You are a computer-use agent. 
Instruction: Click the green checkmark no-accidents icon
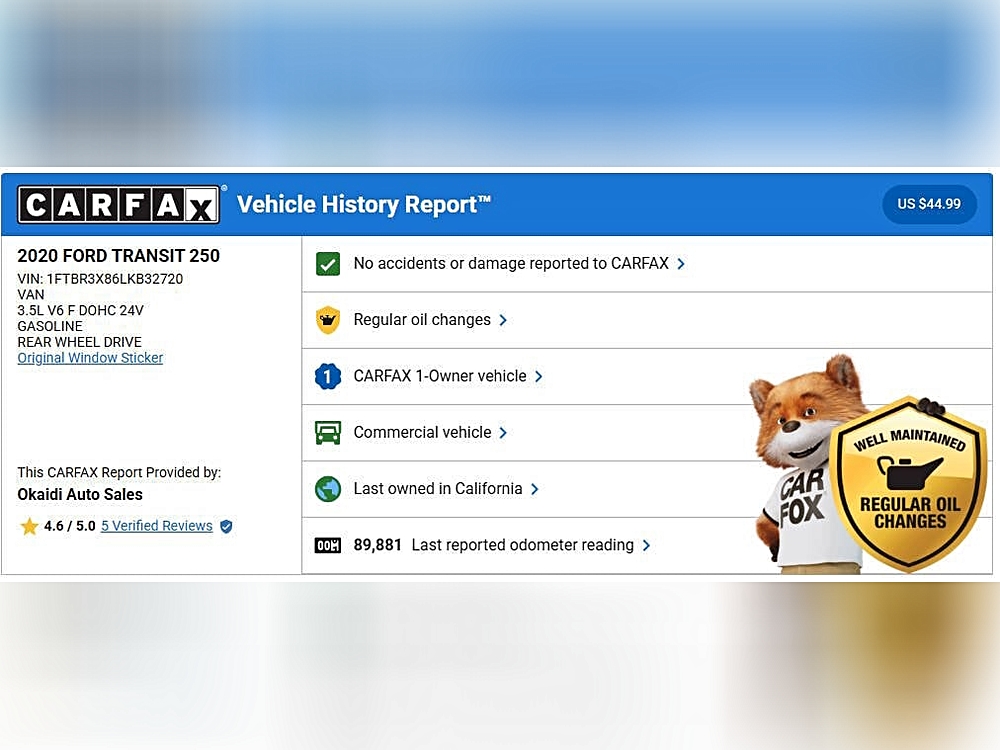[x=328, y=264]
